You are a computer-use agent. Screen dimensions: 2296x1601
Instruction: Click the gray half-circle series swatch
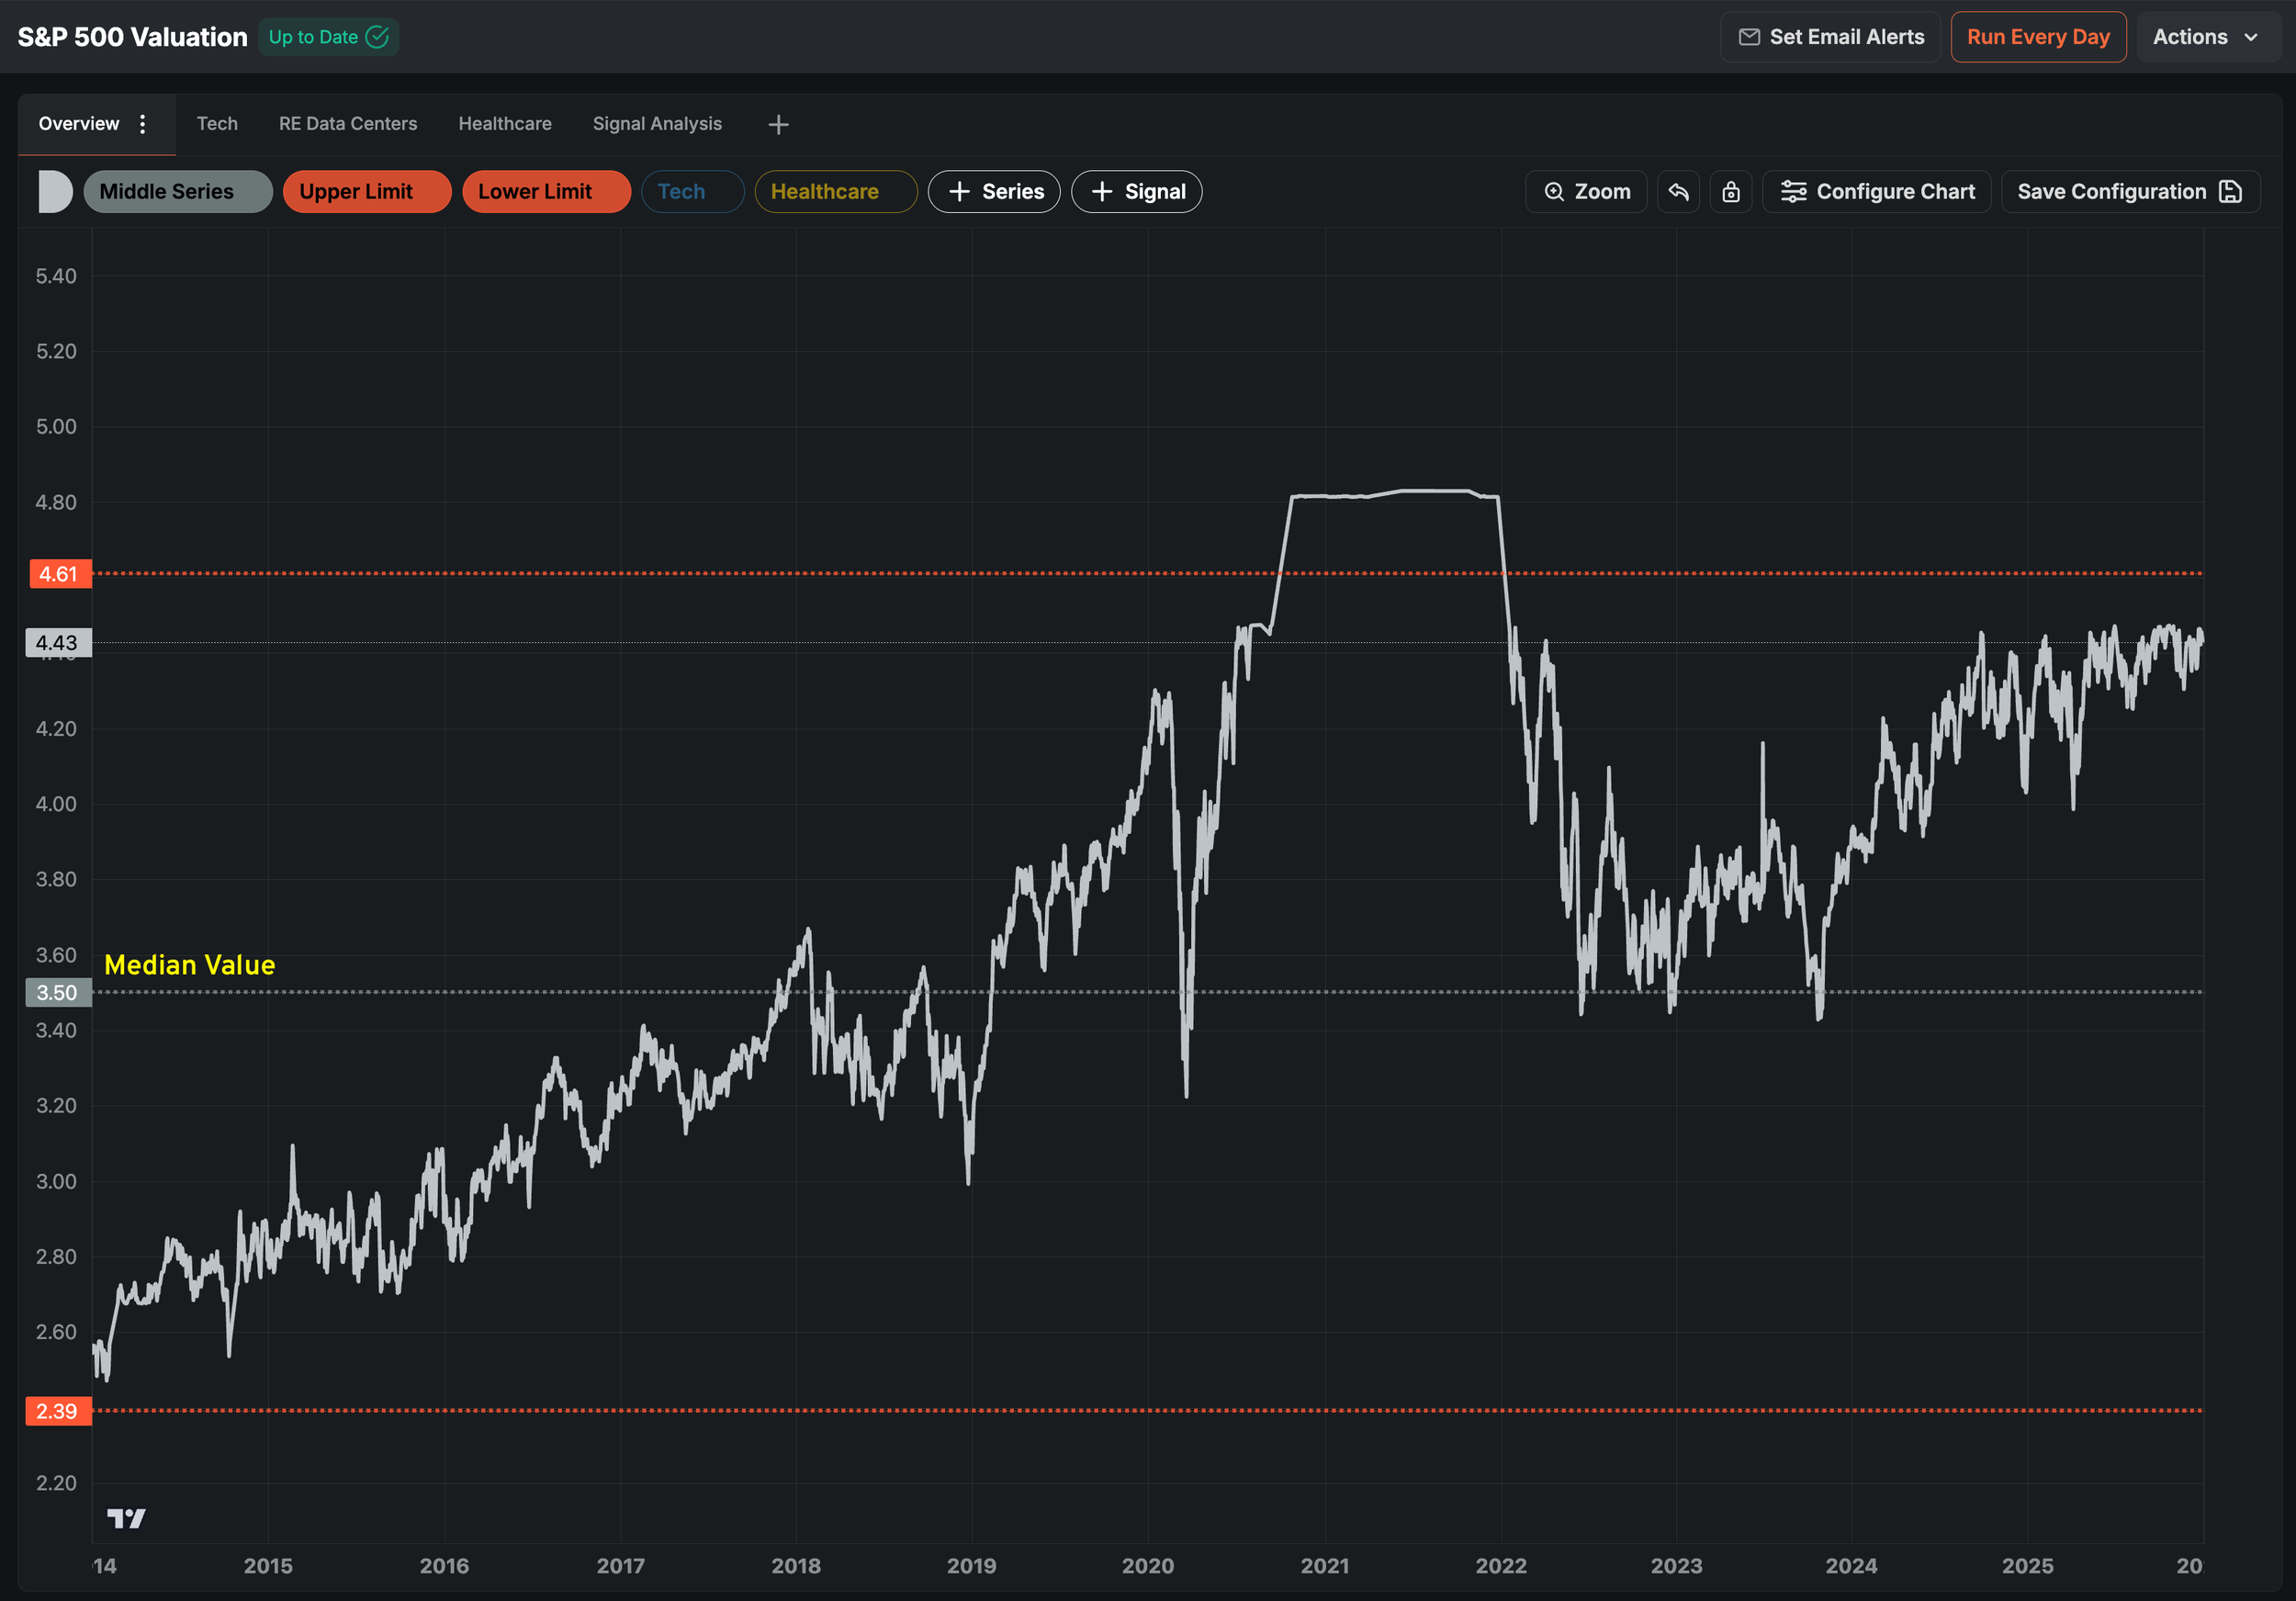(55, 192)
